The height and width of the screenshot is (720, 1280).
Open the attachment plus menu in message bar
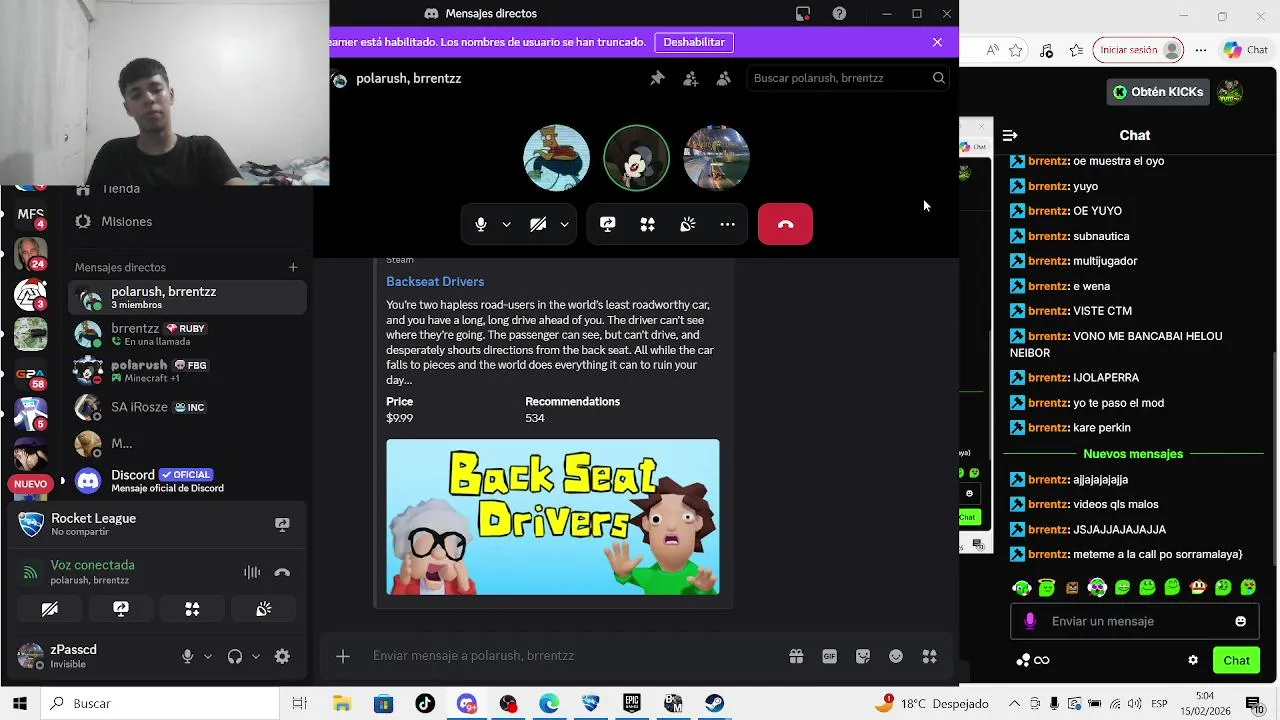pyautogui.click(x=343, y=656)
